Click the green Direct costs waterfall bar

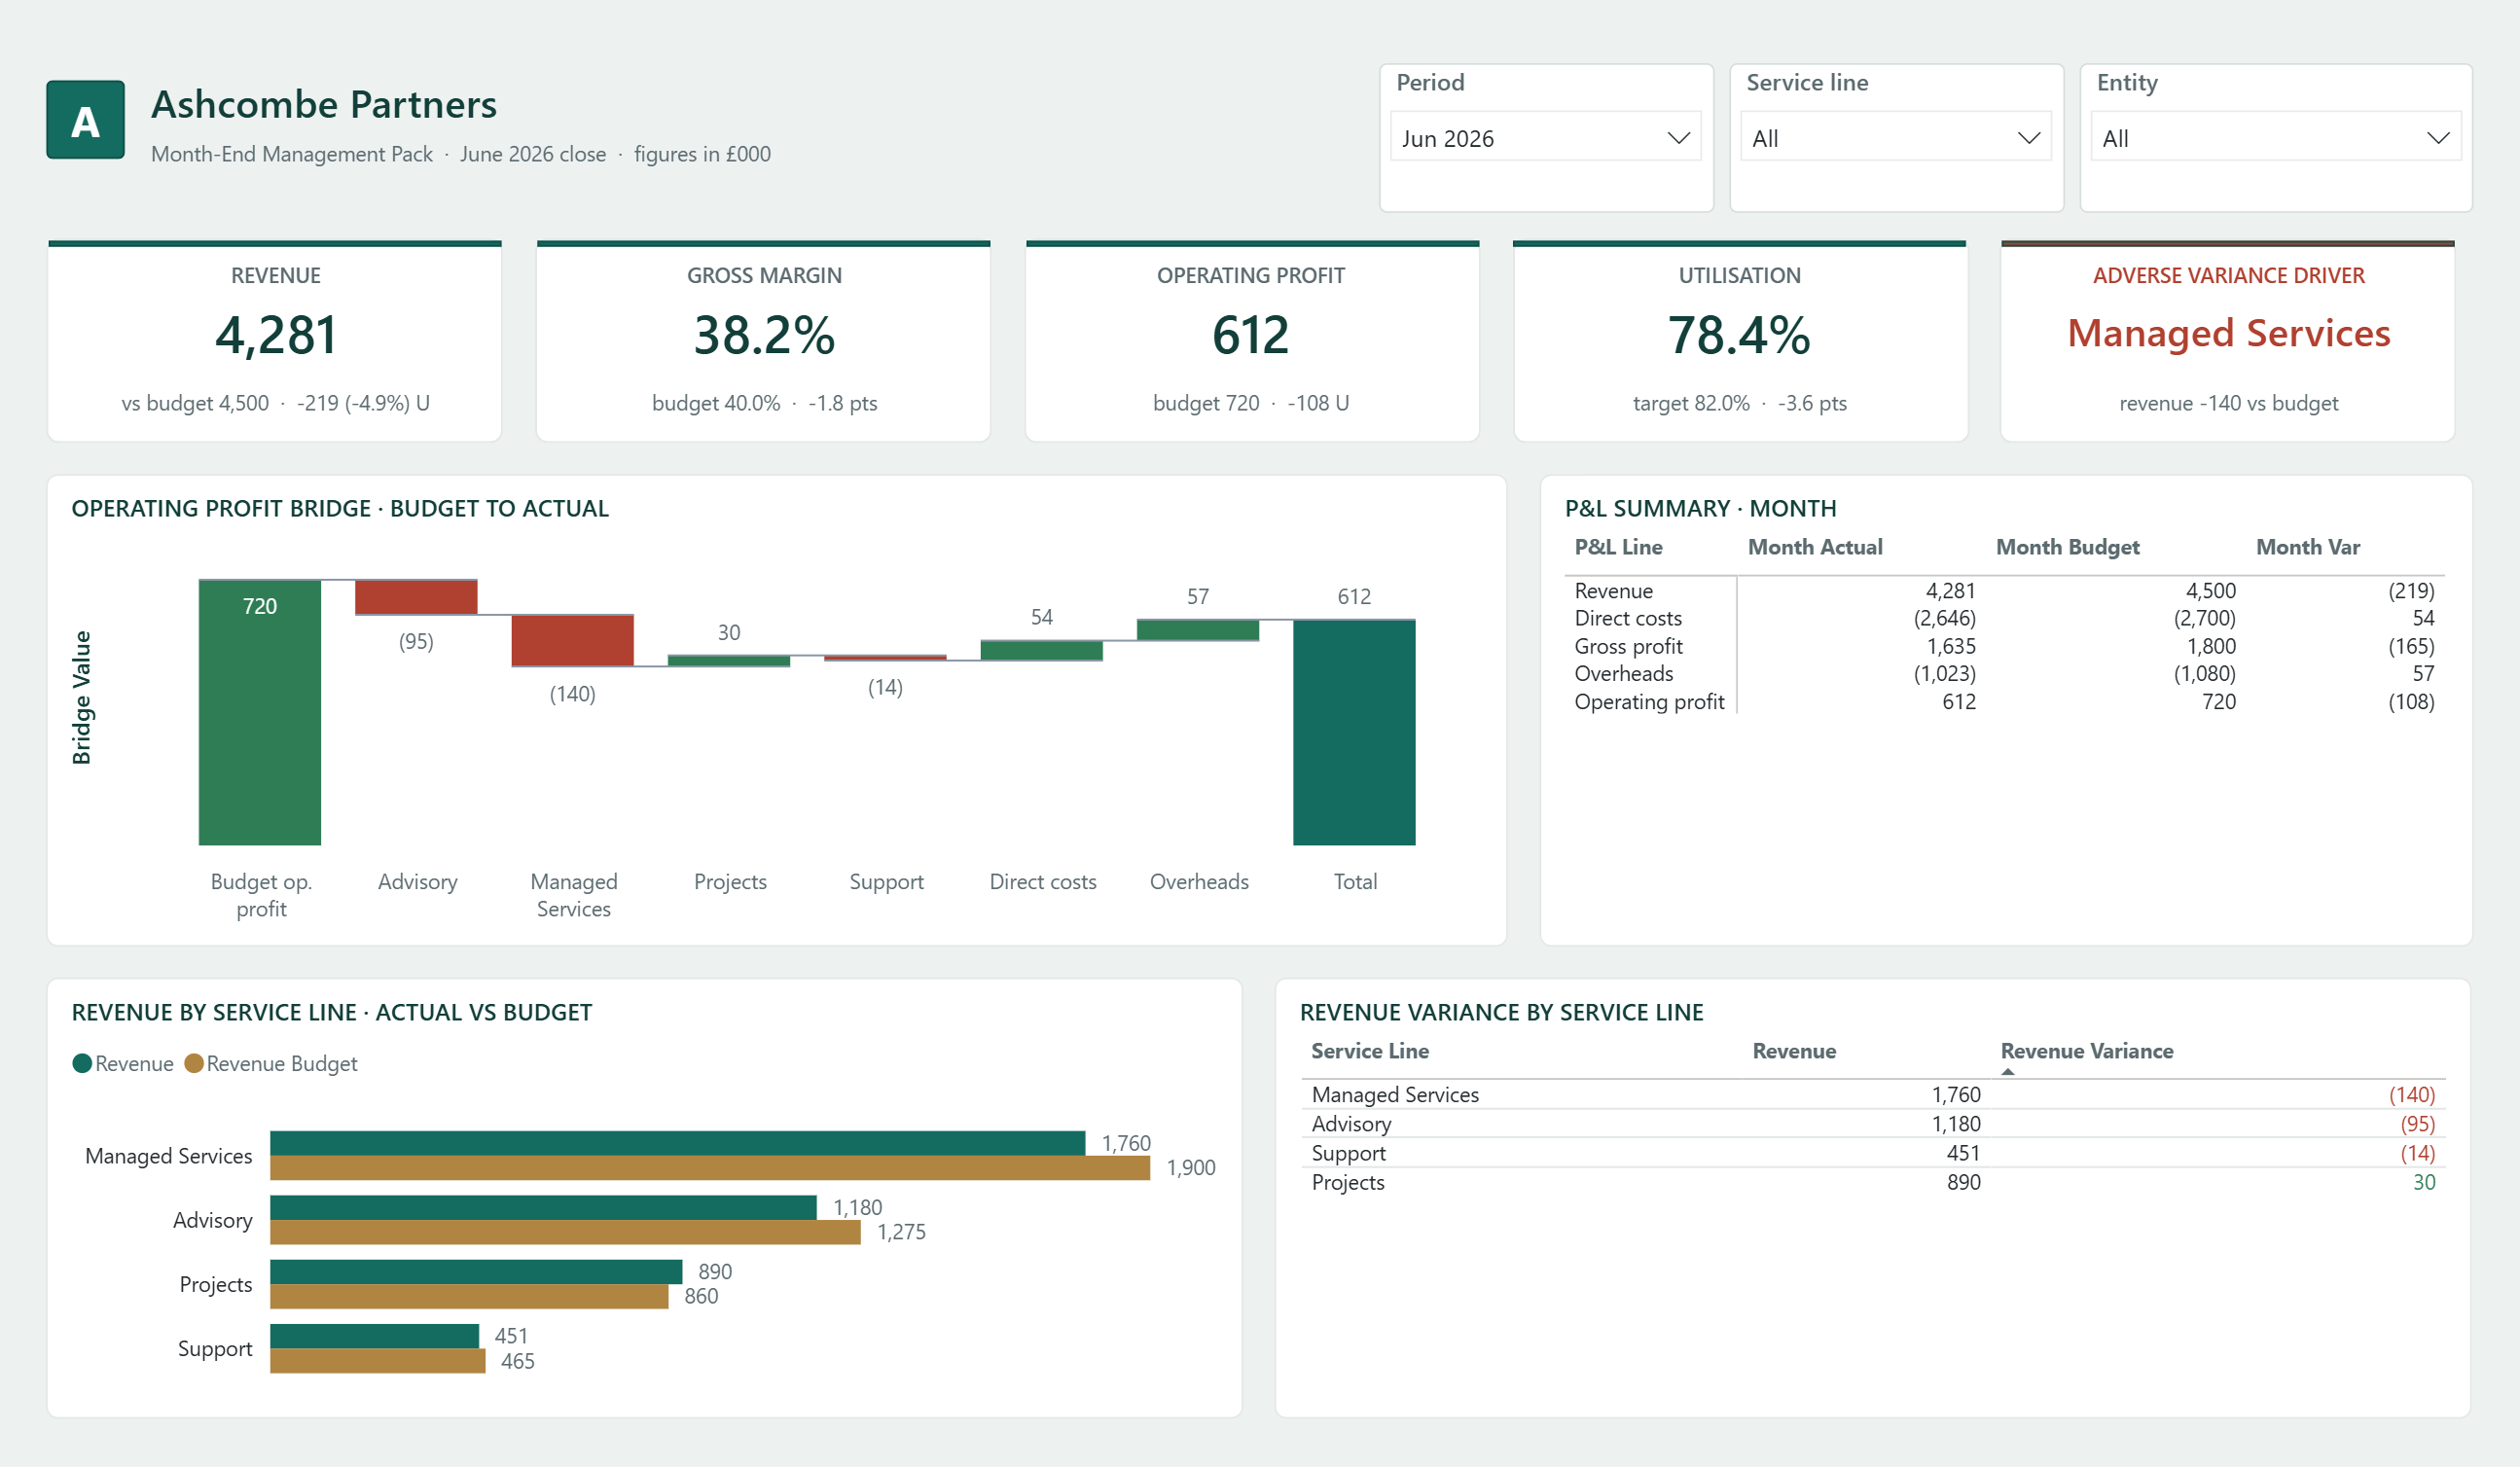1041,650
